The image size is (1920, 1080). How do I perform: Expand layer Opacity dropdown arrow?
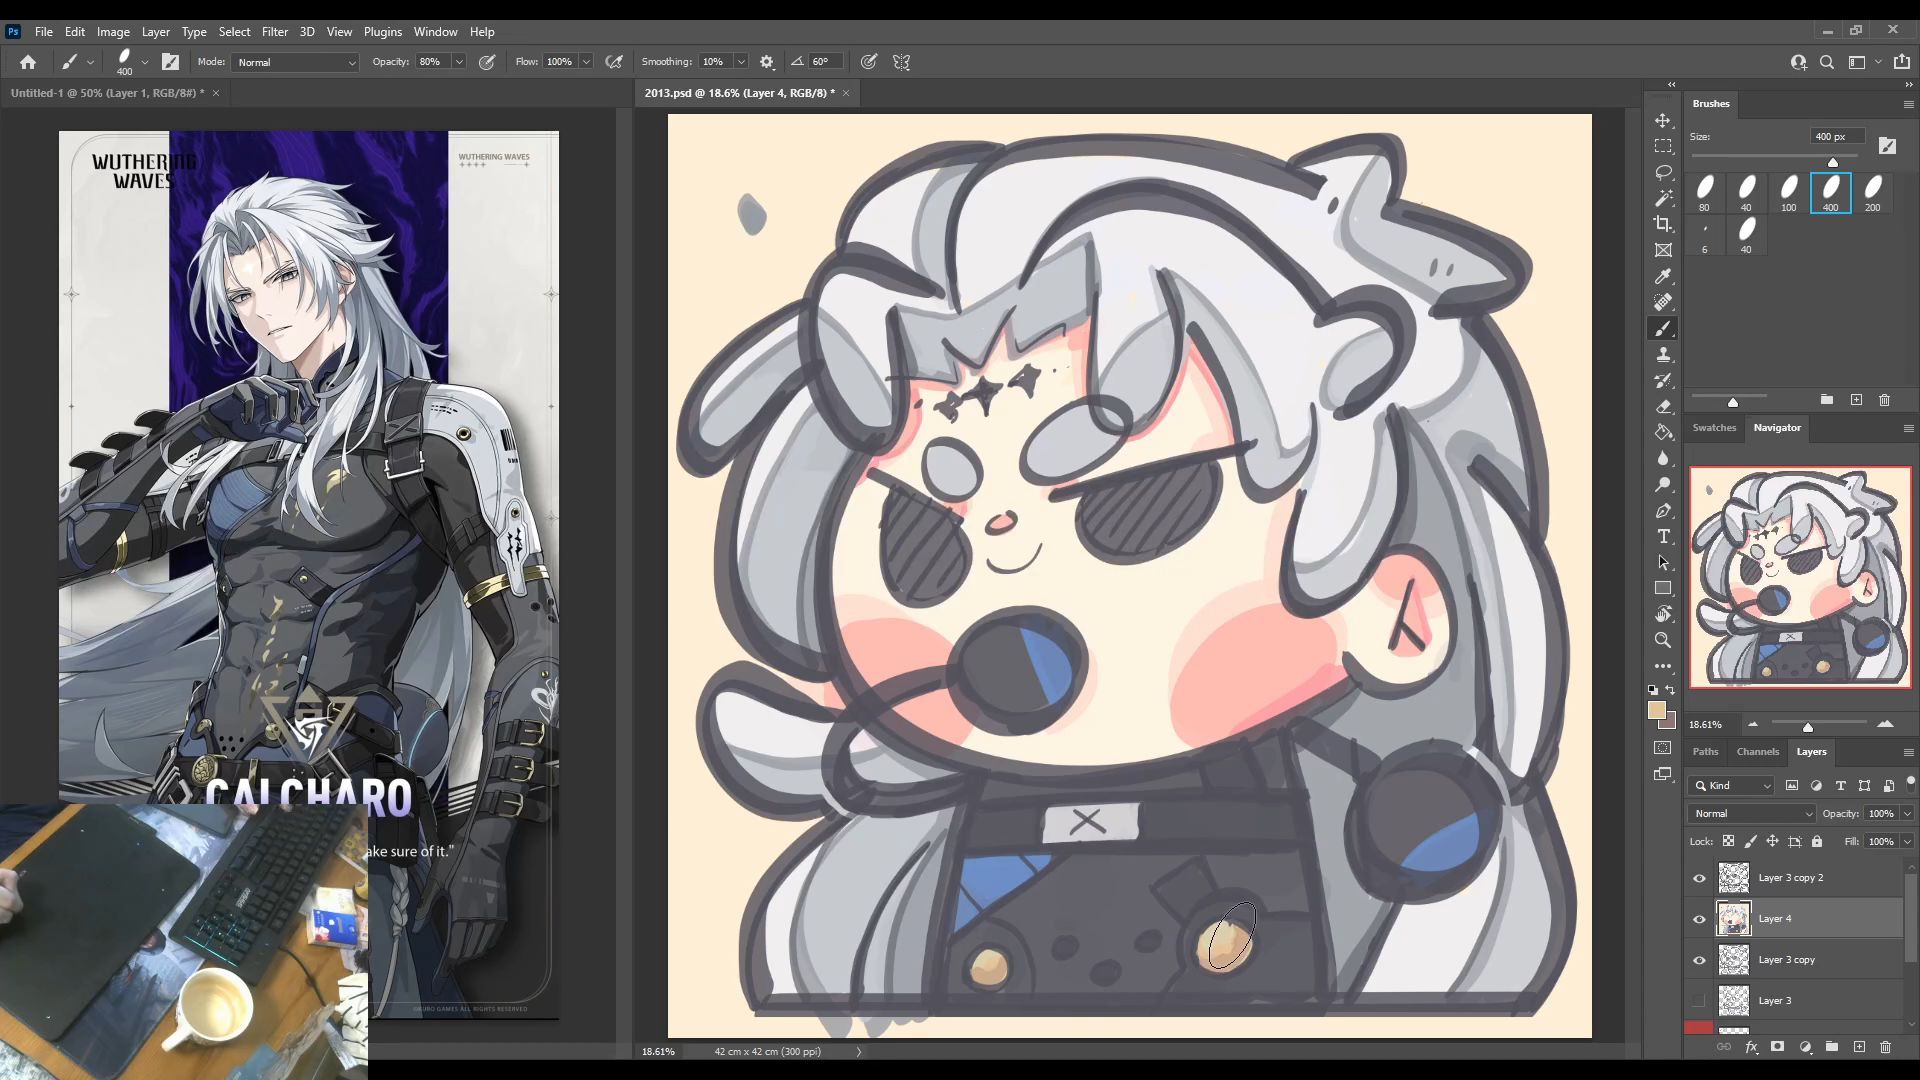pyautogui.click(x=1907, y=814)
